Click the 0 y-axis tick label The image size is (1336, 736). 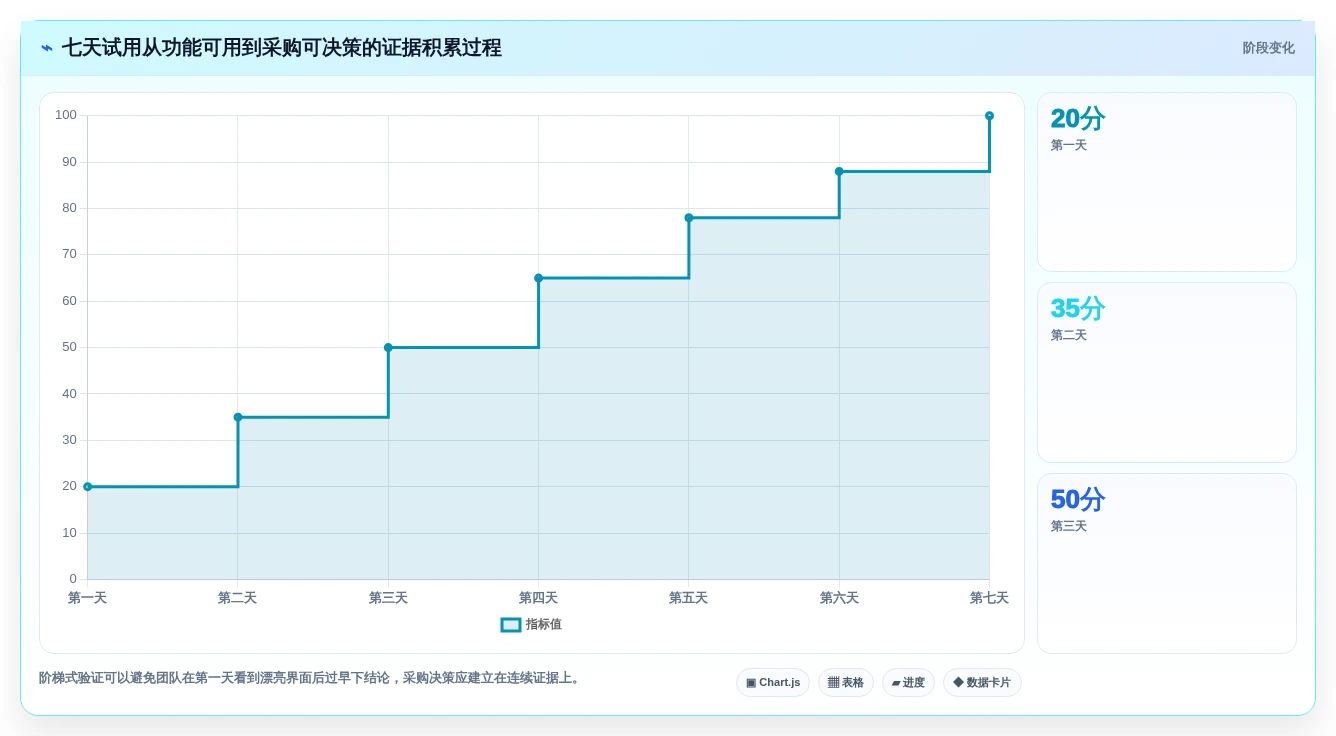(73, 579)
